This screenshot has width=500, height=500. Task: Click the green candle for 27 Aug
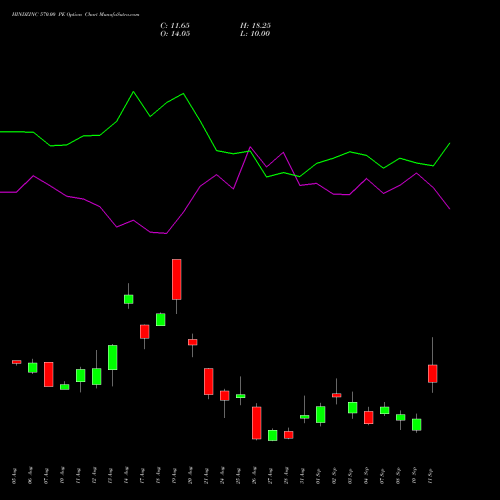tap(273, 435)
